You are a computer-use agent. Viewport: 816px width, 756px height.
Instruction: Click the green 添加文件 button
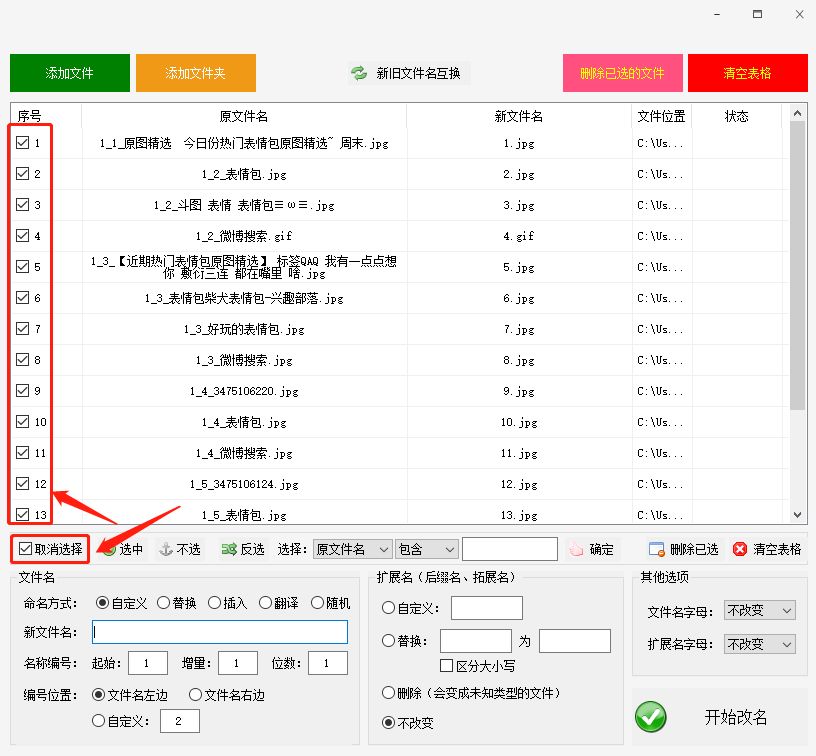(x=69, y=71)
